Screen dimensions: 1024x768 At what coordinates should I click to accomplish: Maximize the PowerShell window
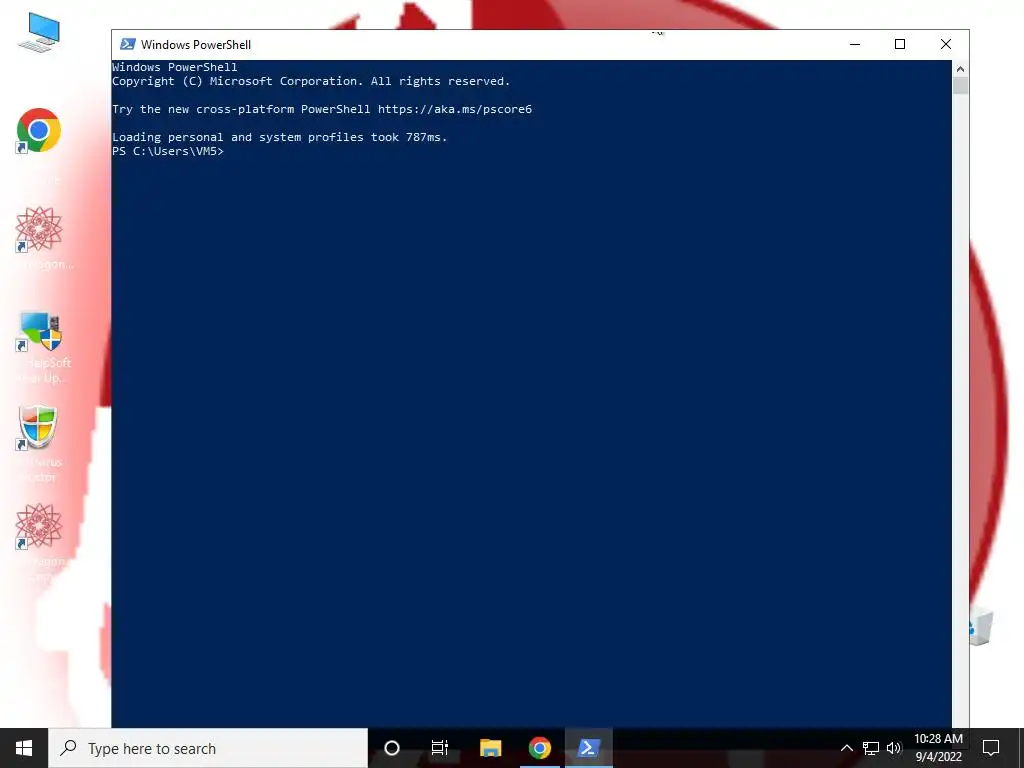tap(900, 44)
